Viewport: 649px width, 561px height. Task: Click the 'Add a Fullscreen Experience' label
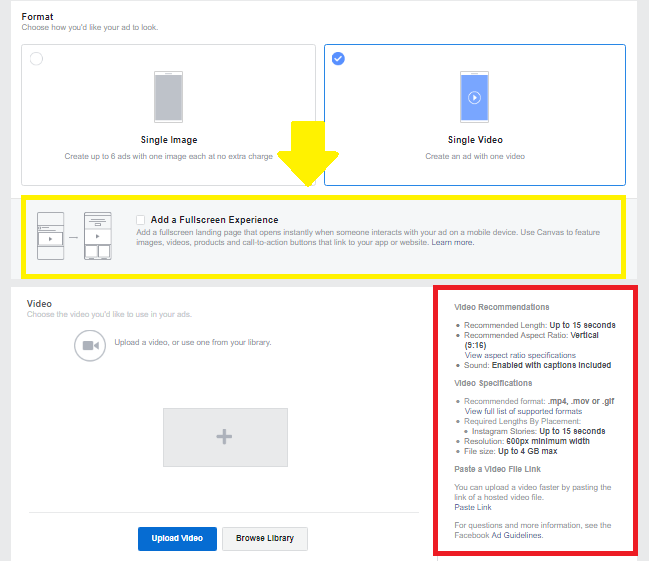214,220
